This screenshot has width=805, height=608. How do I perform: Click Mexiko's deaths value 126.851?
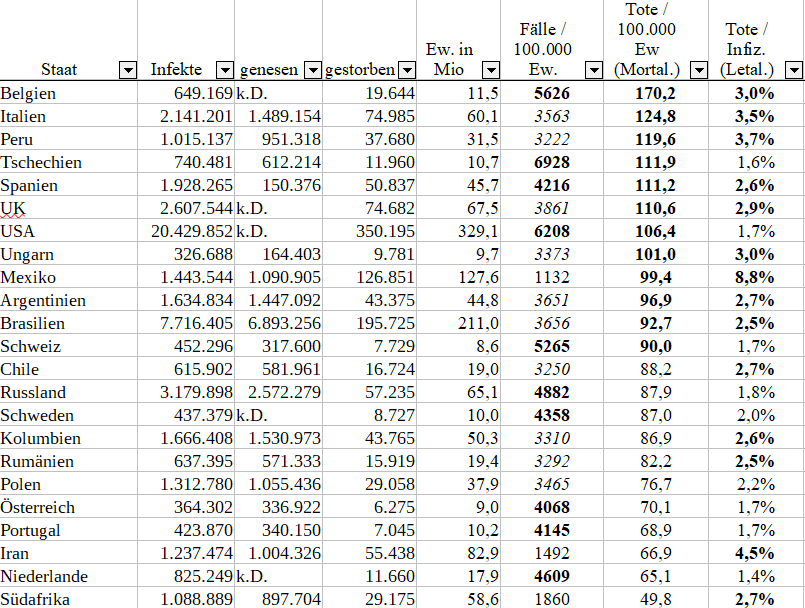[x=386, y=277]
